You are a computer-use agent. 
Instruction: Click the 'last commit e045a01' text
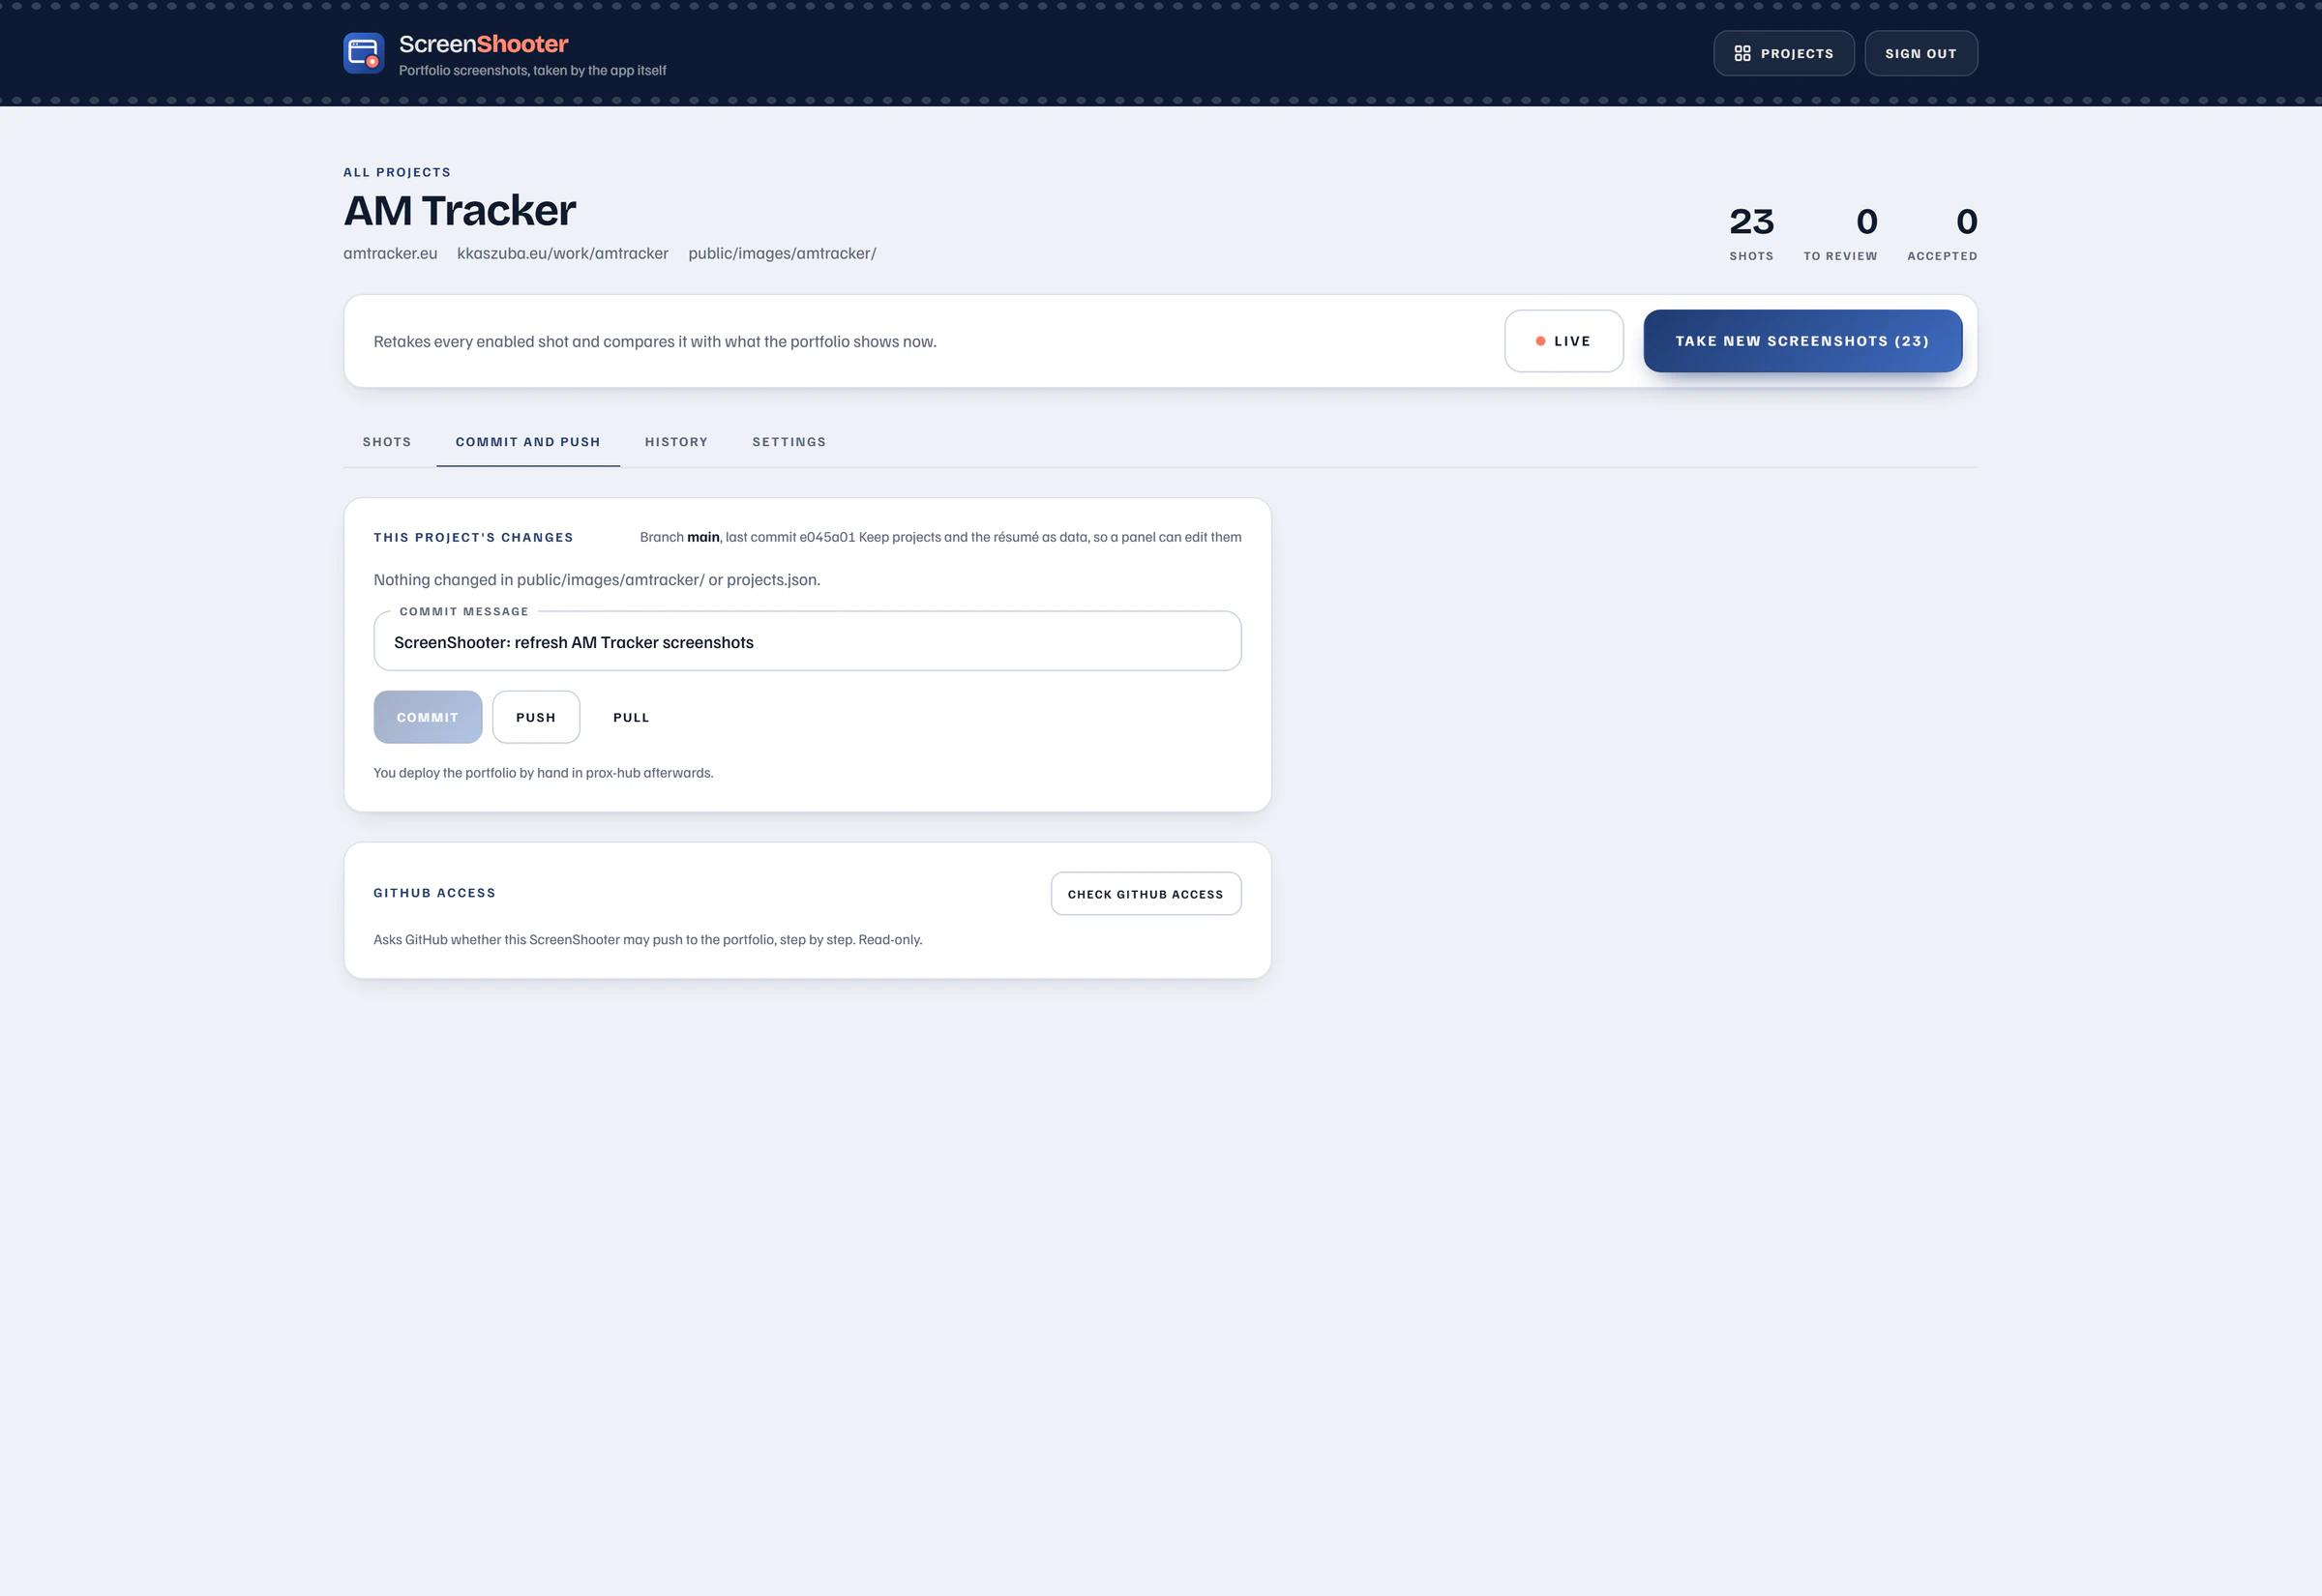click(790, 537)
